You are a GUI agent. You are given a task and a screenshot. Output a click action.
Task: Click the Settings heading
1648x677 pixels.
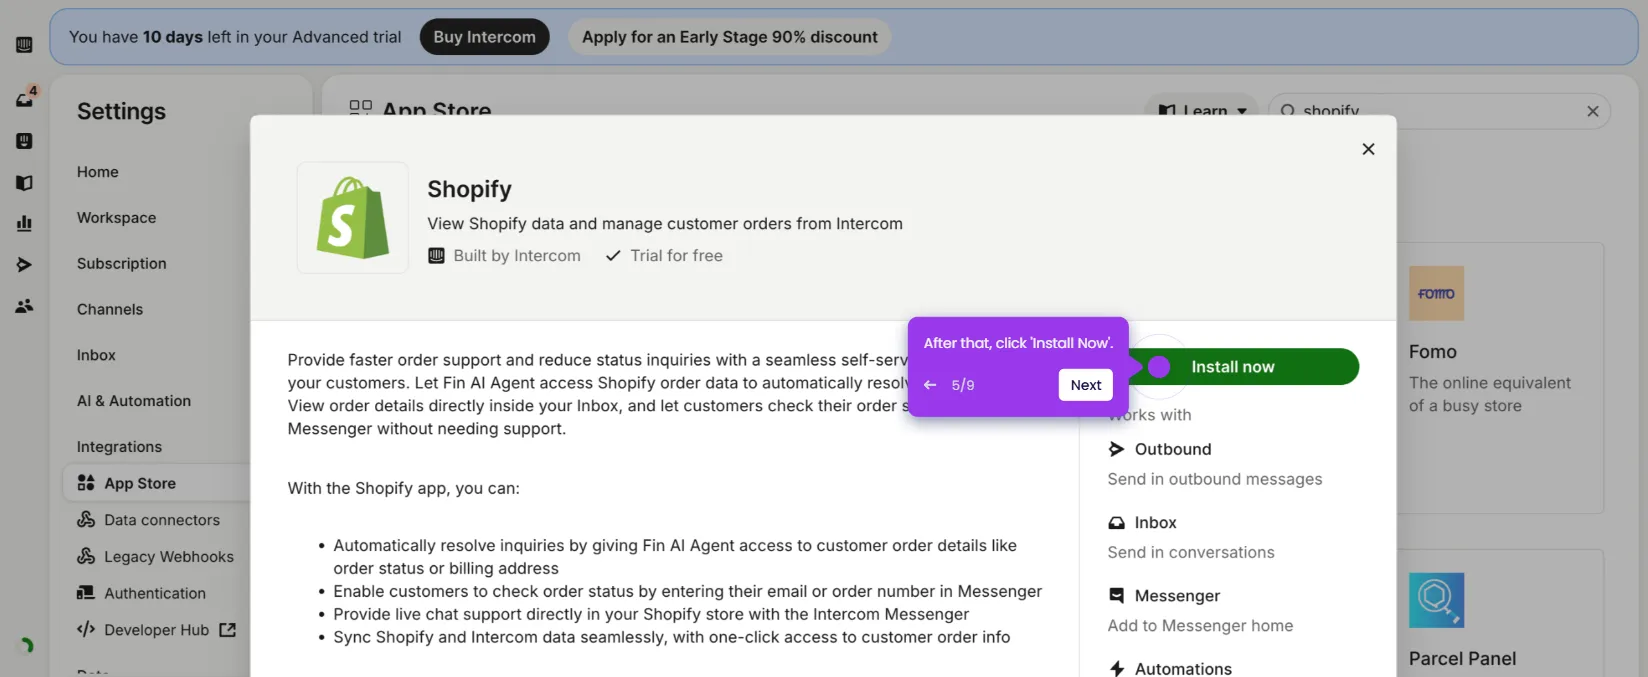tap(121, 111)
